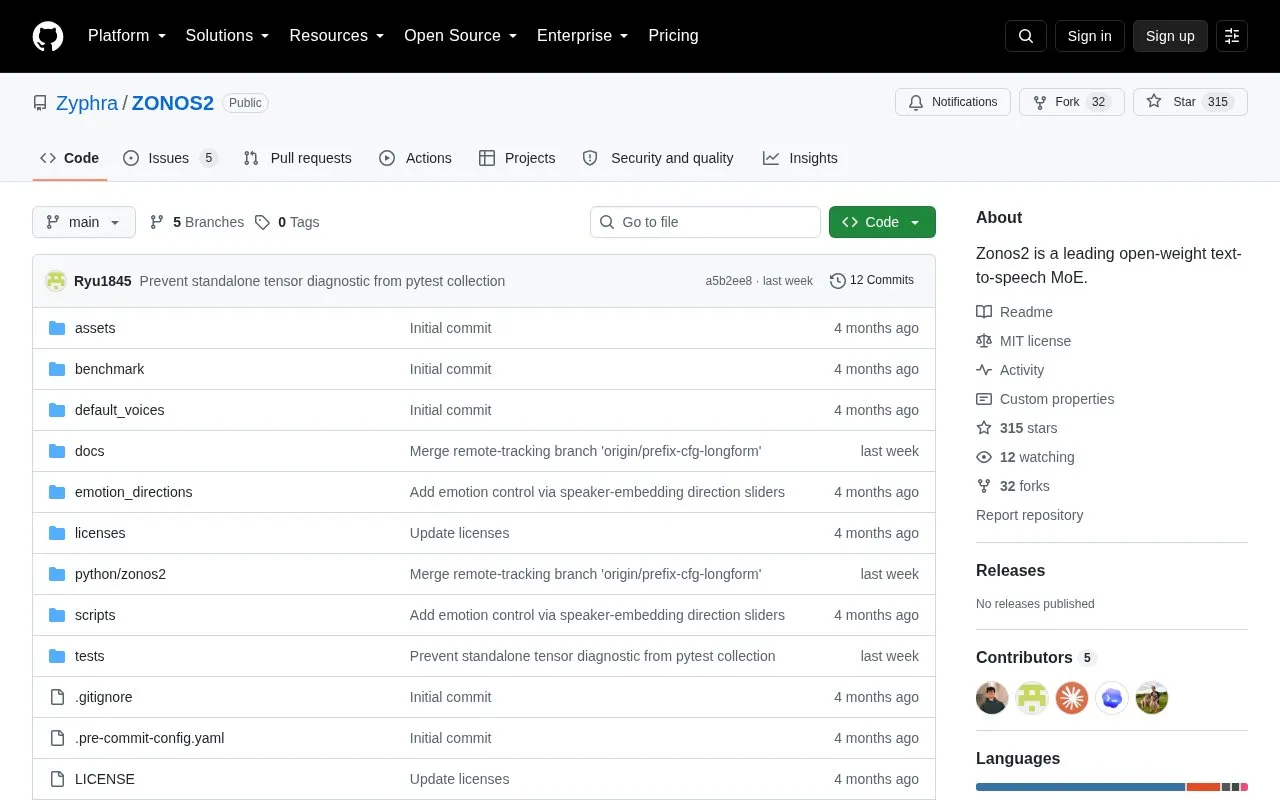Open Custom properties link

pyautogui.click(x=1057, y=399)
